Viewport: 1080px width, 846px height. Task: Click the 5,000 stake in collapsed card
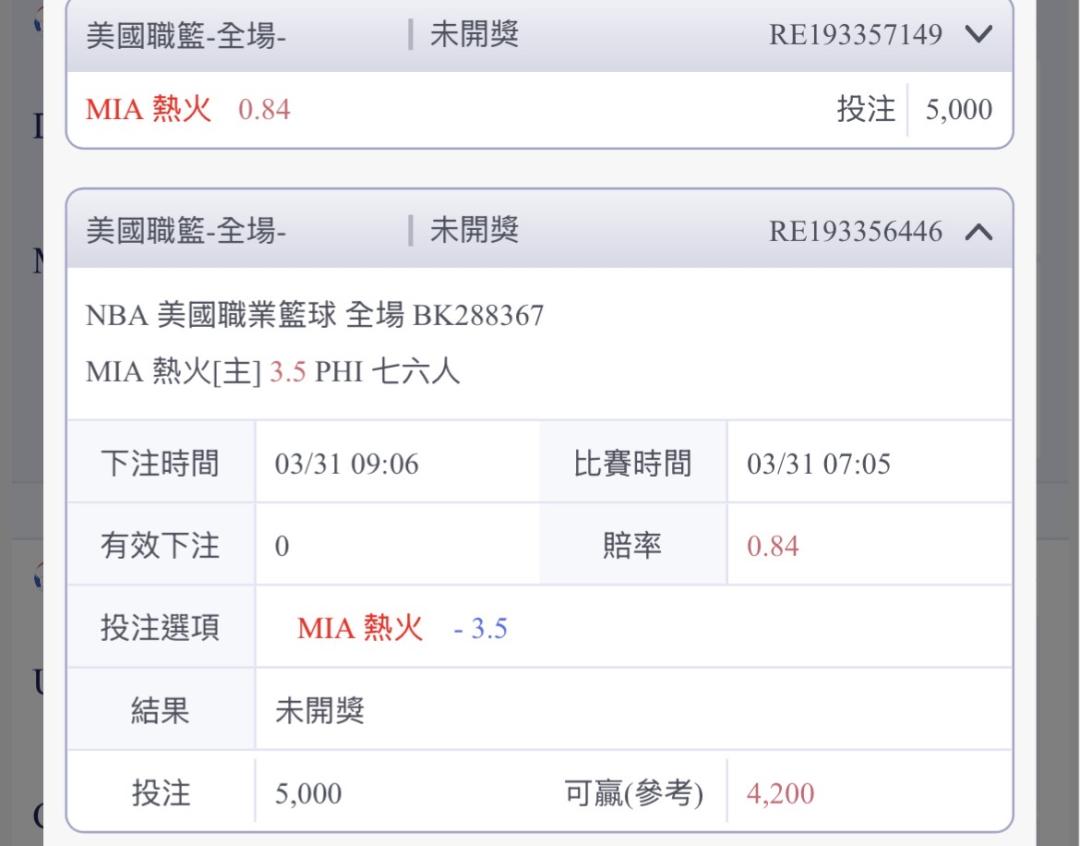point(958,109)
